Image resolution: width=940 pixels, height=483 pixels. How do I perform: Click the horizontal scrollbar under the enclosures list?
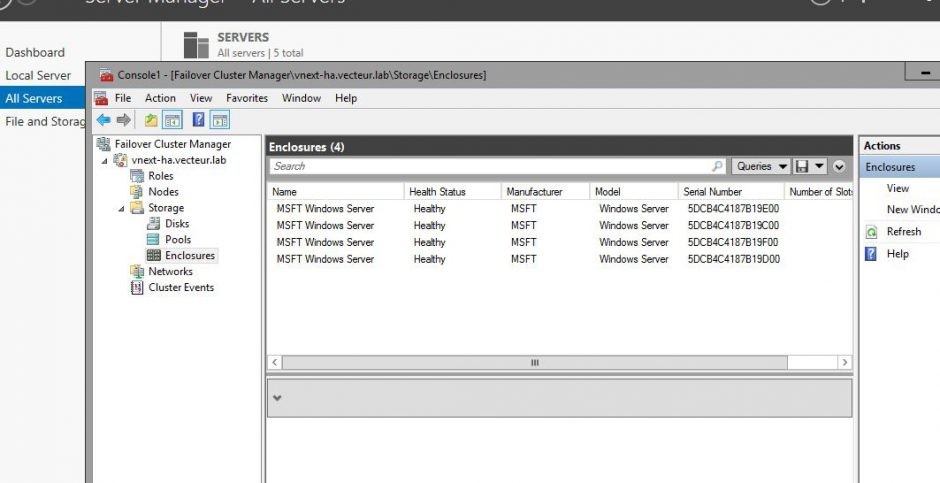[560, 362]
